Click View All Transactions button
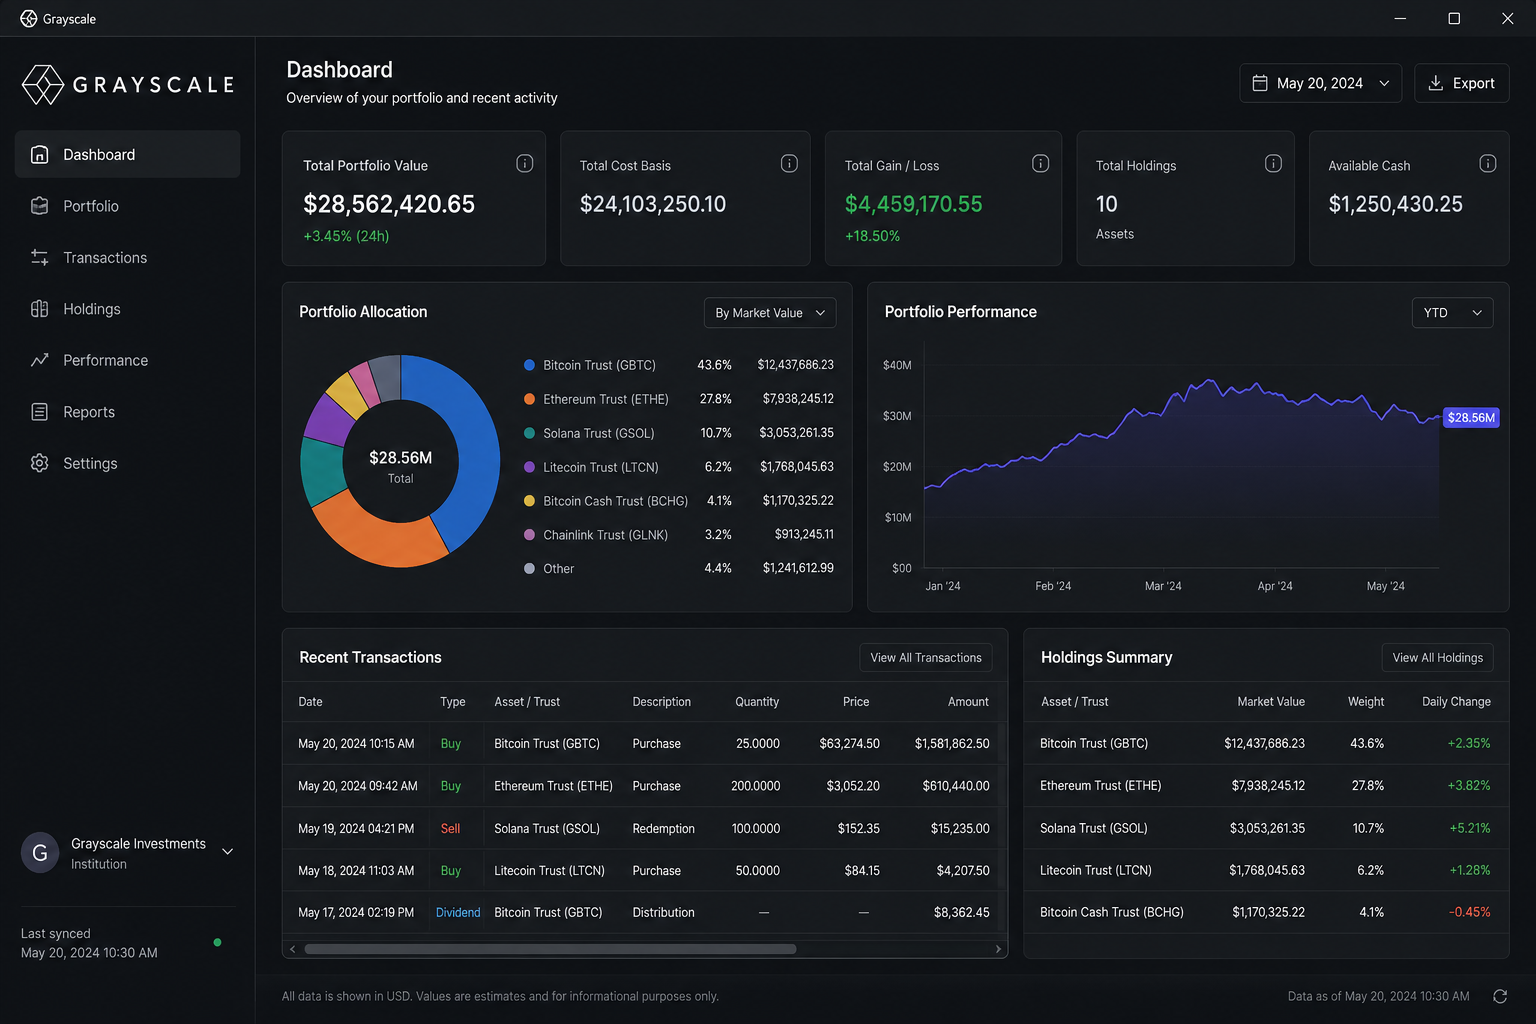 coord(926,657)
